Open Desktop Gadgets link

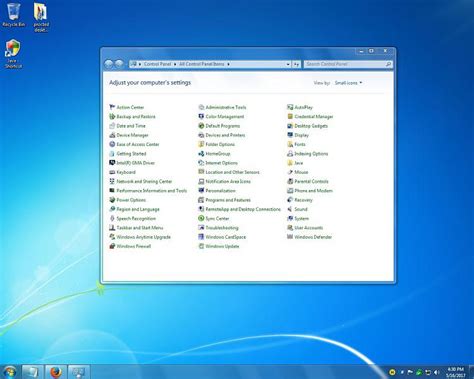(311, 126)
